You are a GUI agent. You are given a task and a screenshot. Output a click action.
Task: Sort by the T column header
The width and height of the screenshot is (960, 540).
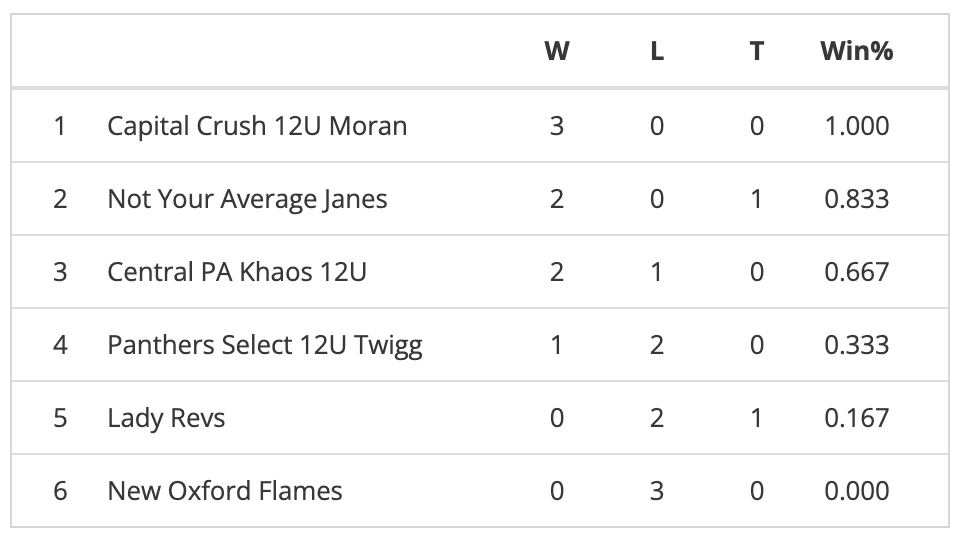(756, 51)
